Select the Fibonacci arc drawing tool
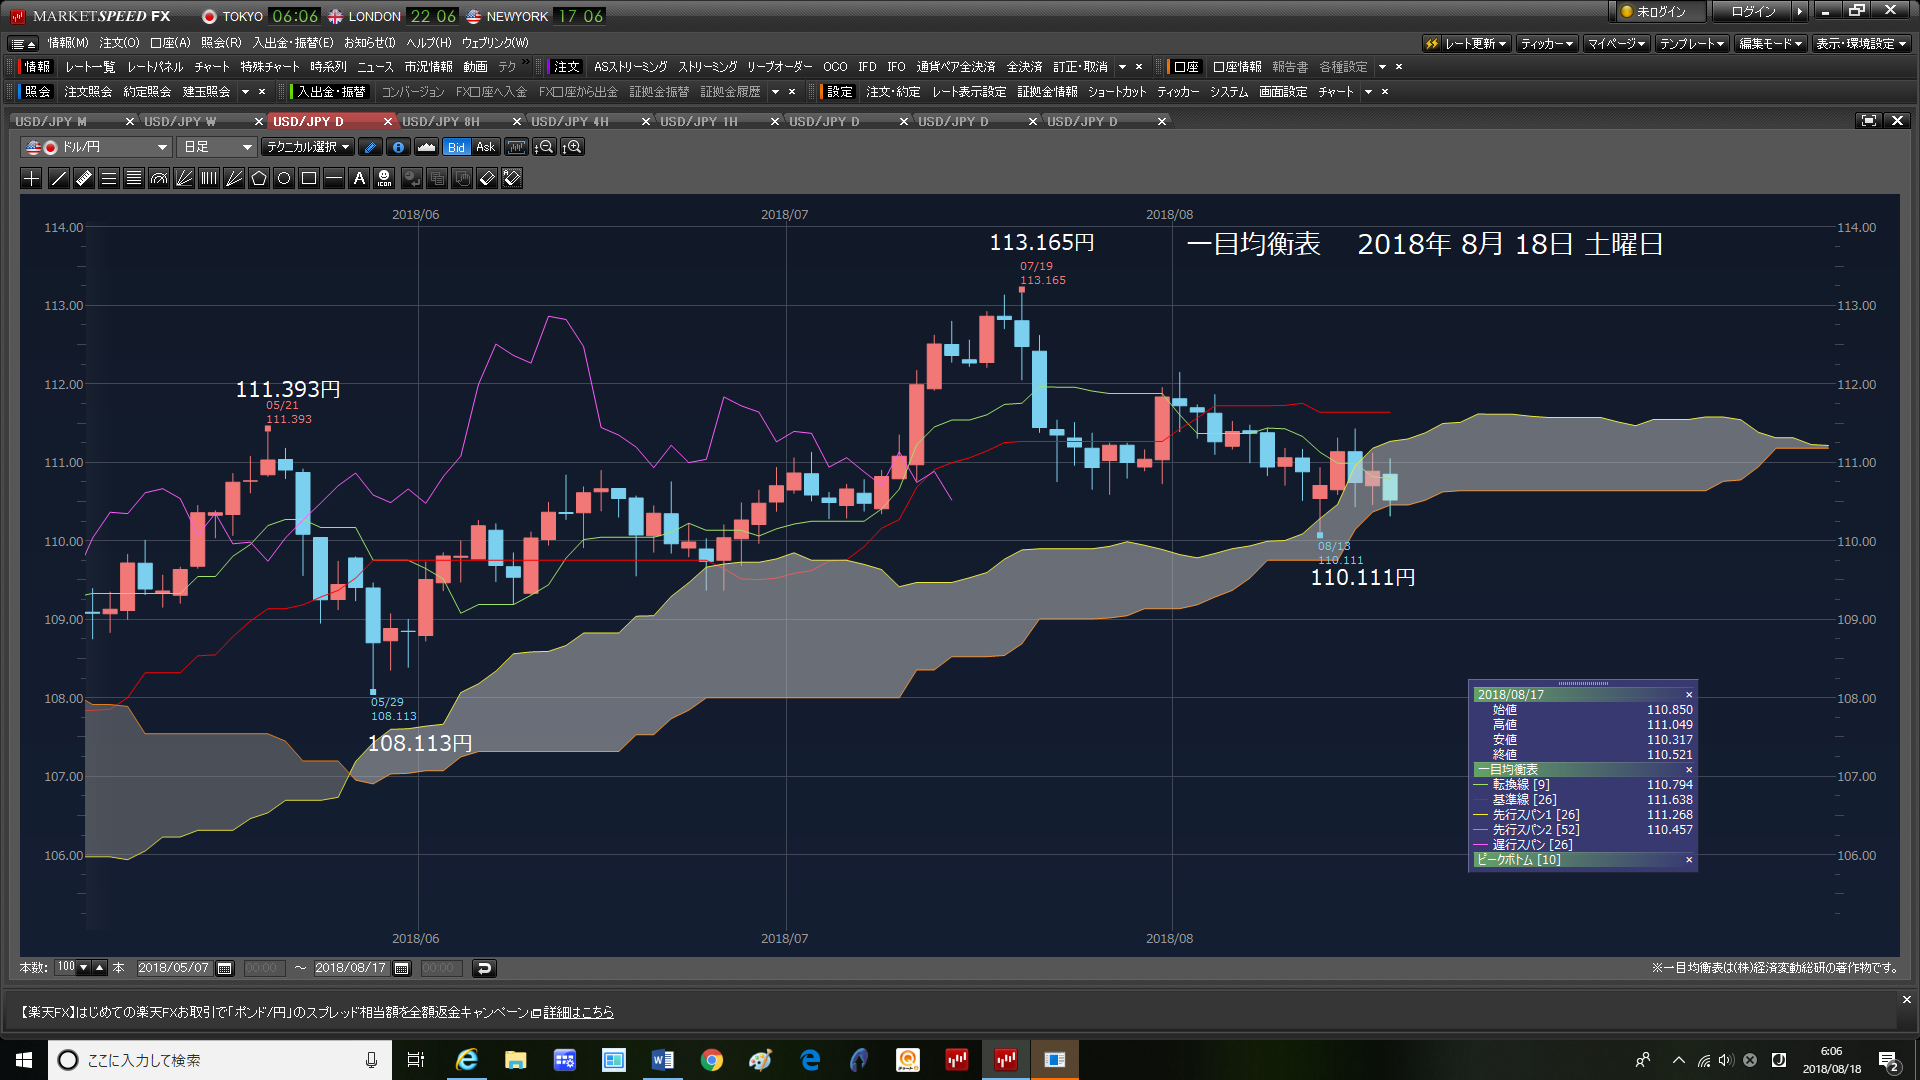The height and width of the screenshot is (1080, 1920). click(159, 178)
